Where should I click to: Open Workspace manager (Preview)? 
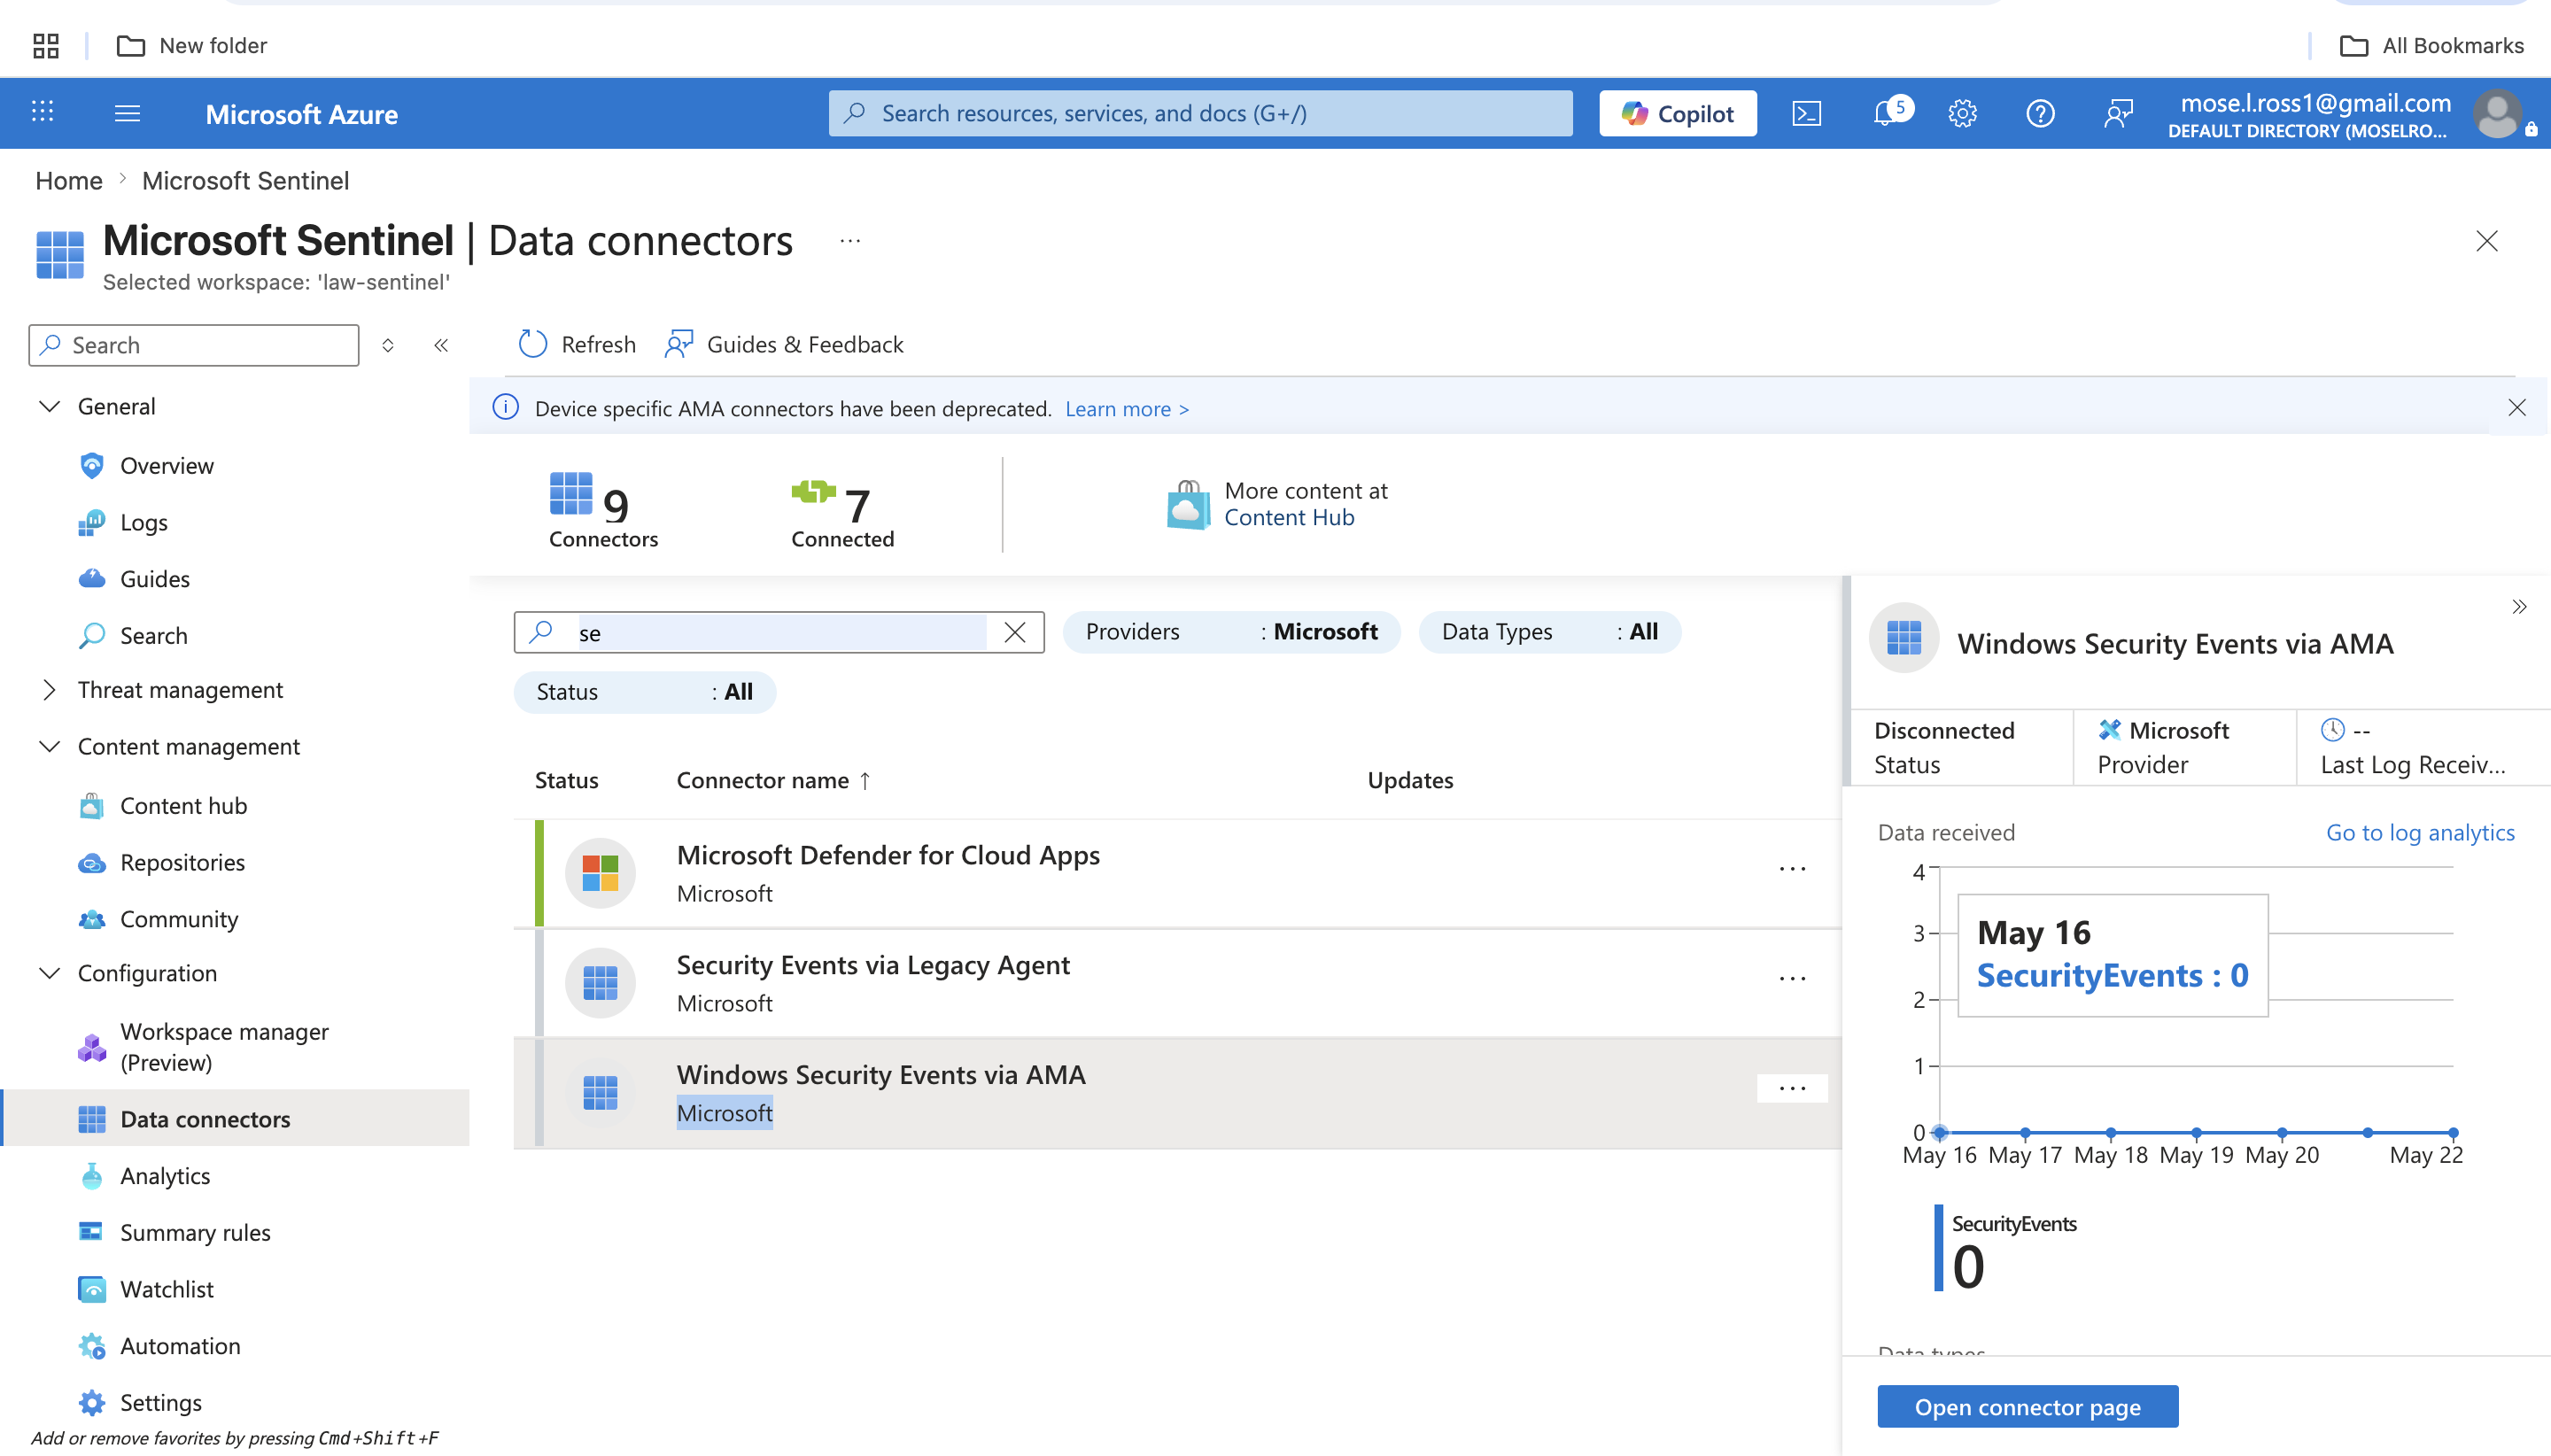(224, 1047)
